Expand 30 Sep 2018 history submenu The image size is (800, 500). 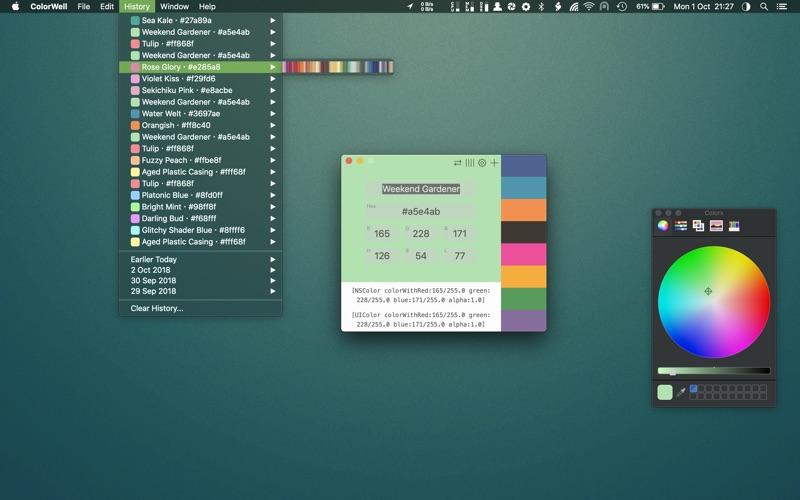click(201, 281)
